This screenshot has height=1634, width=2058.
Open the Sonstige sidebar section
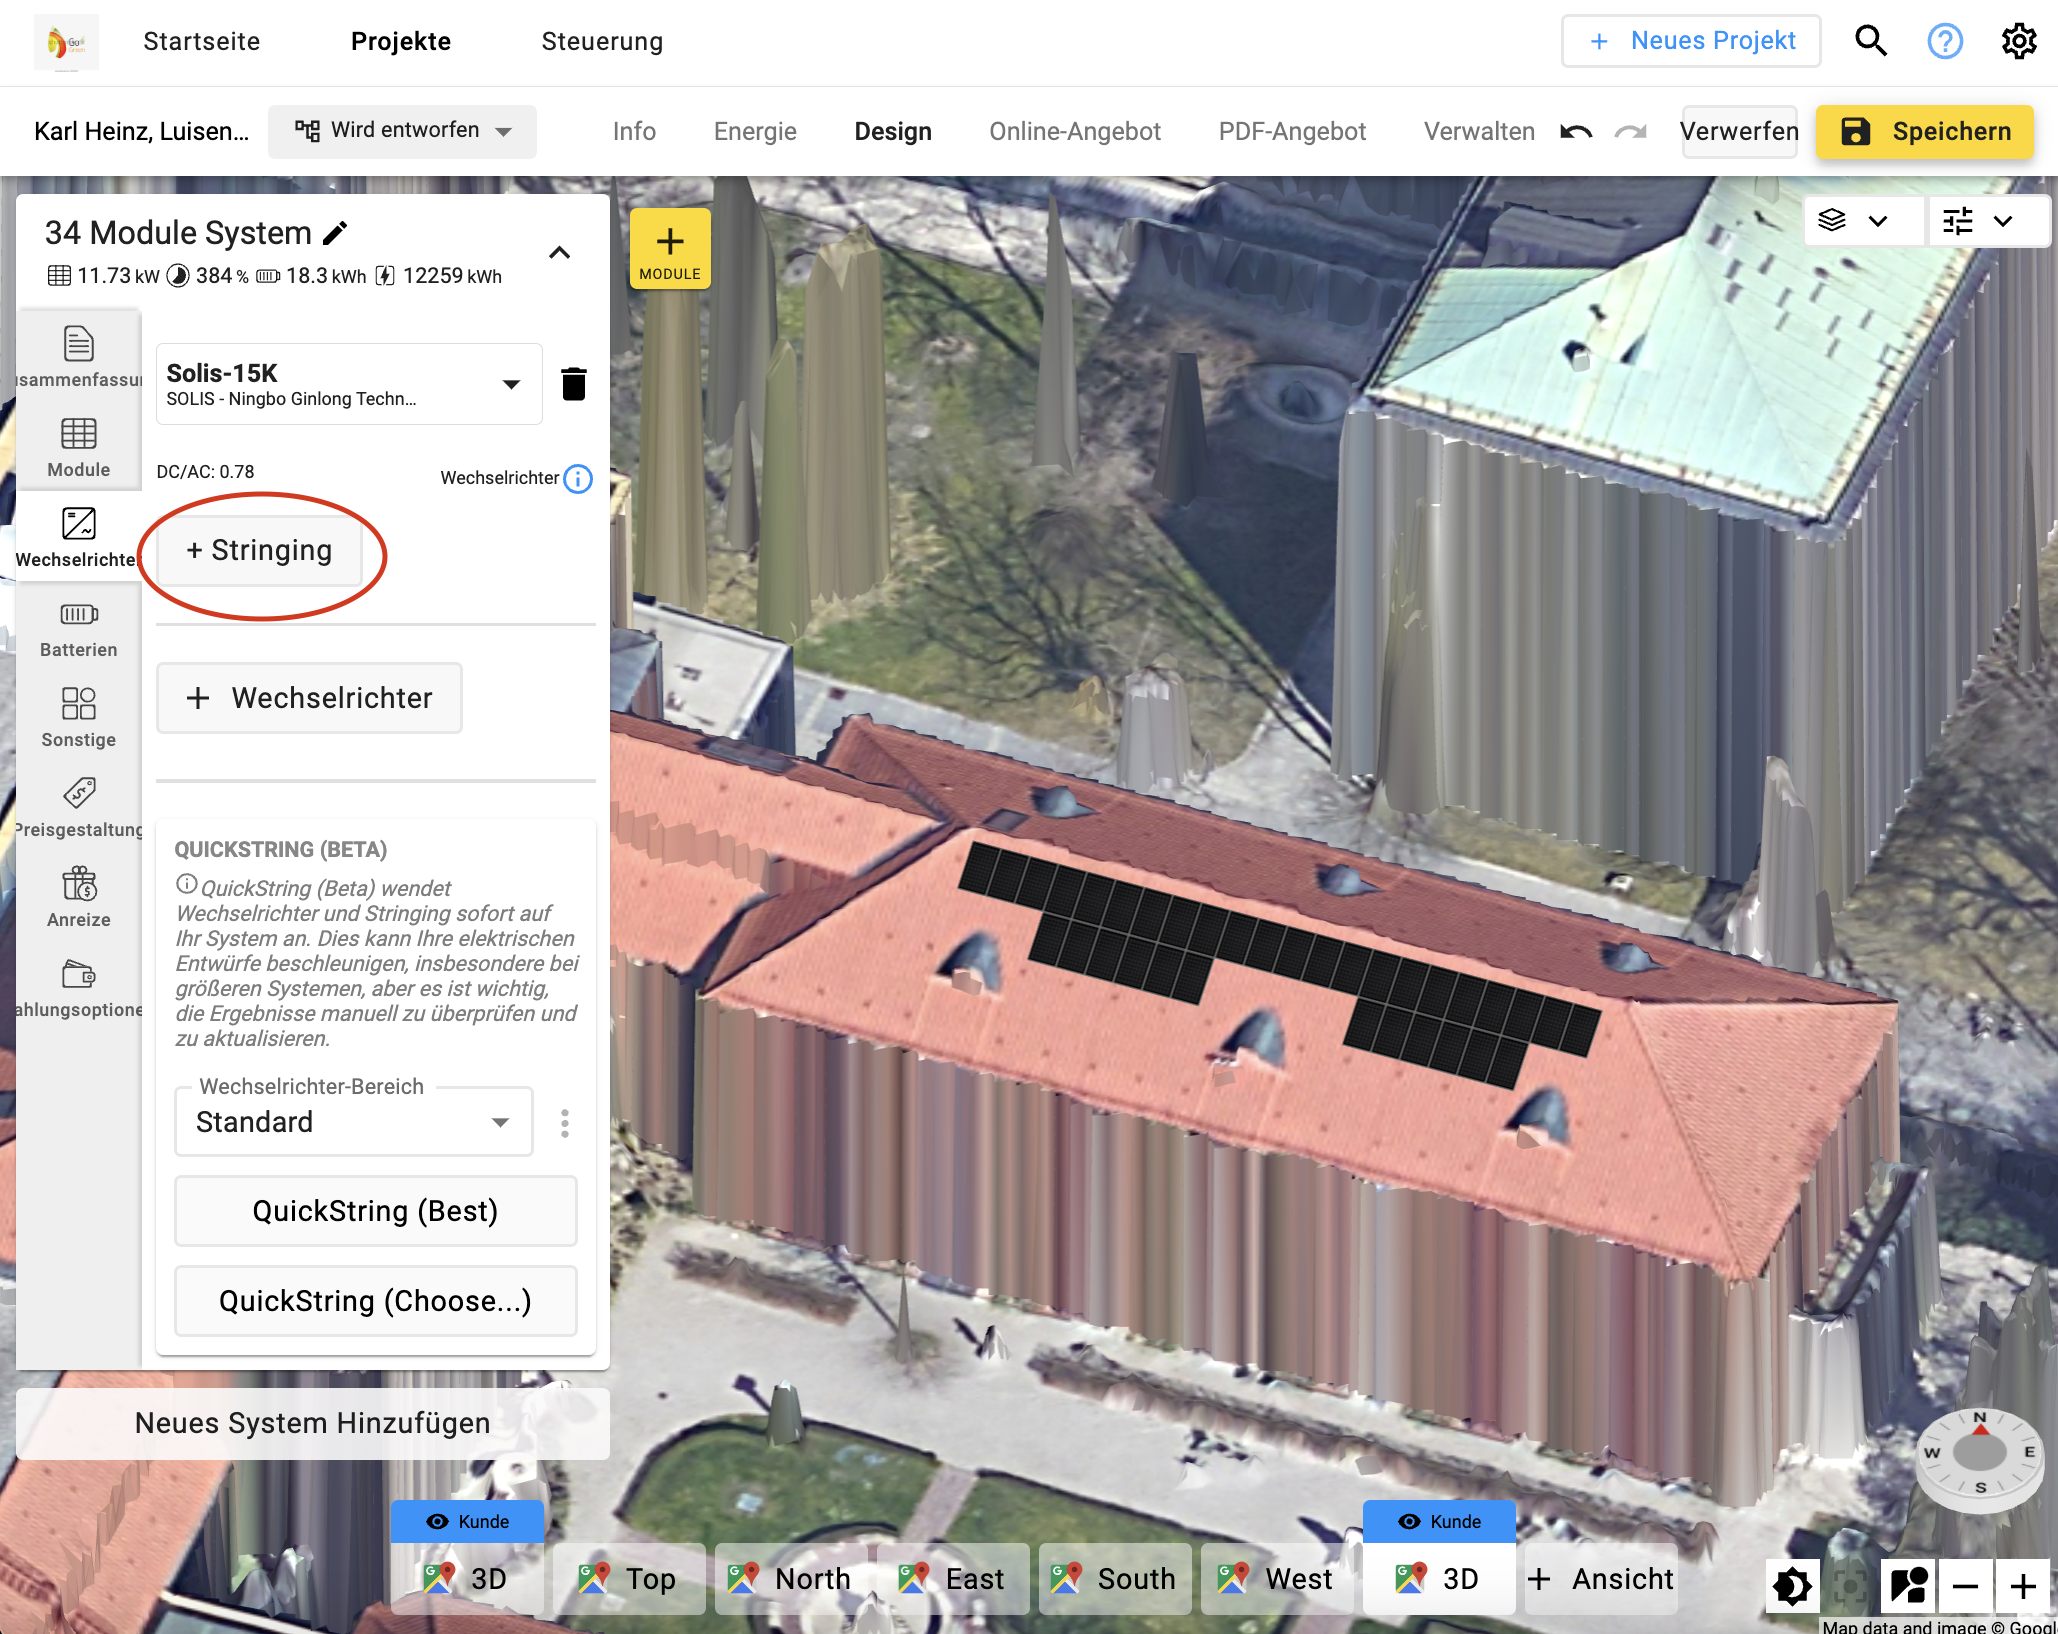pyautogui.click(x=79, y=716)
